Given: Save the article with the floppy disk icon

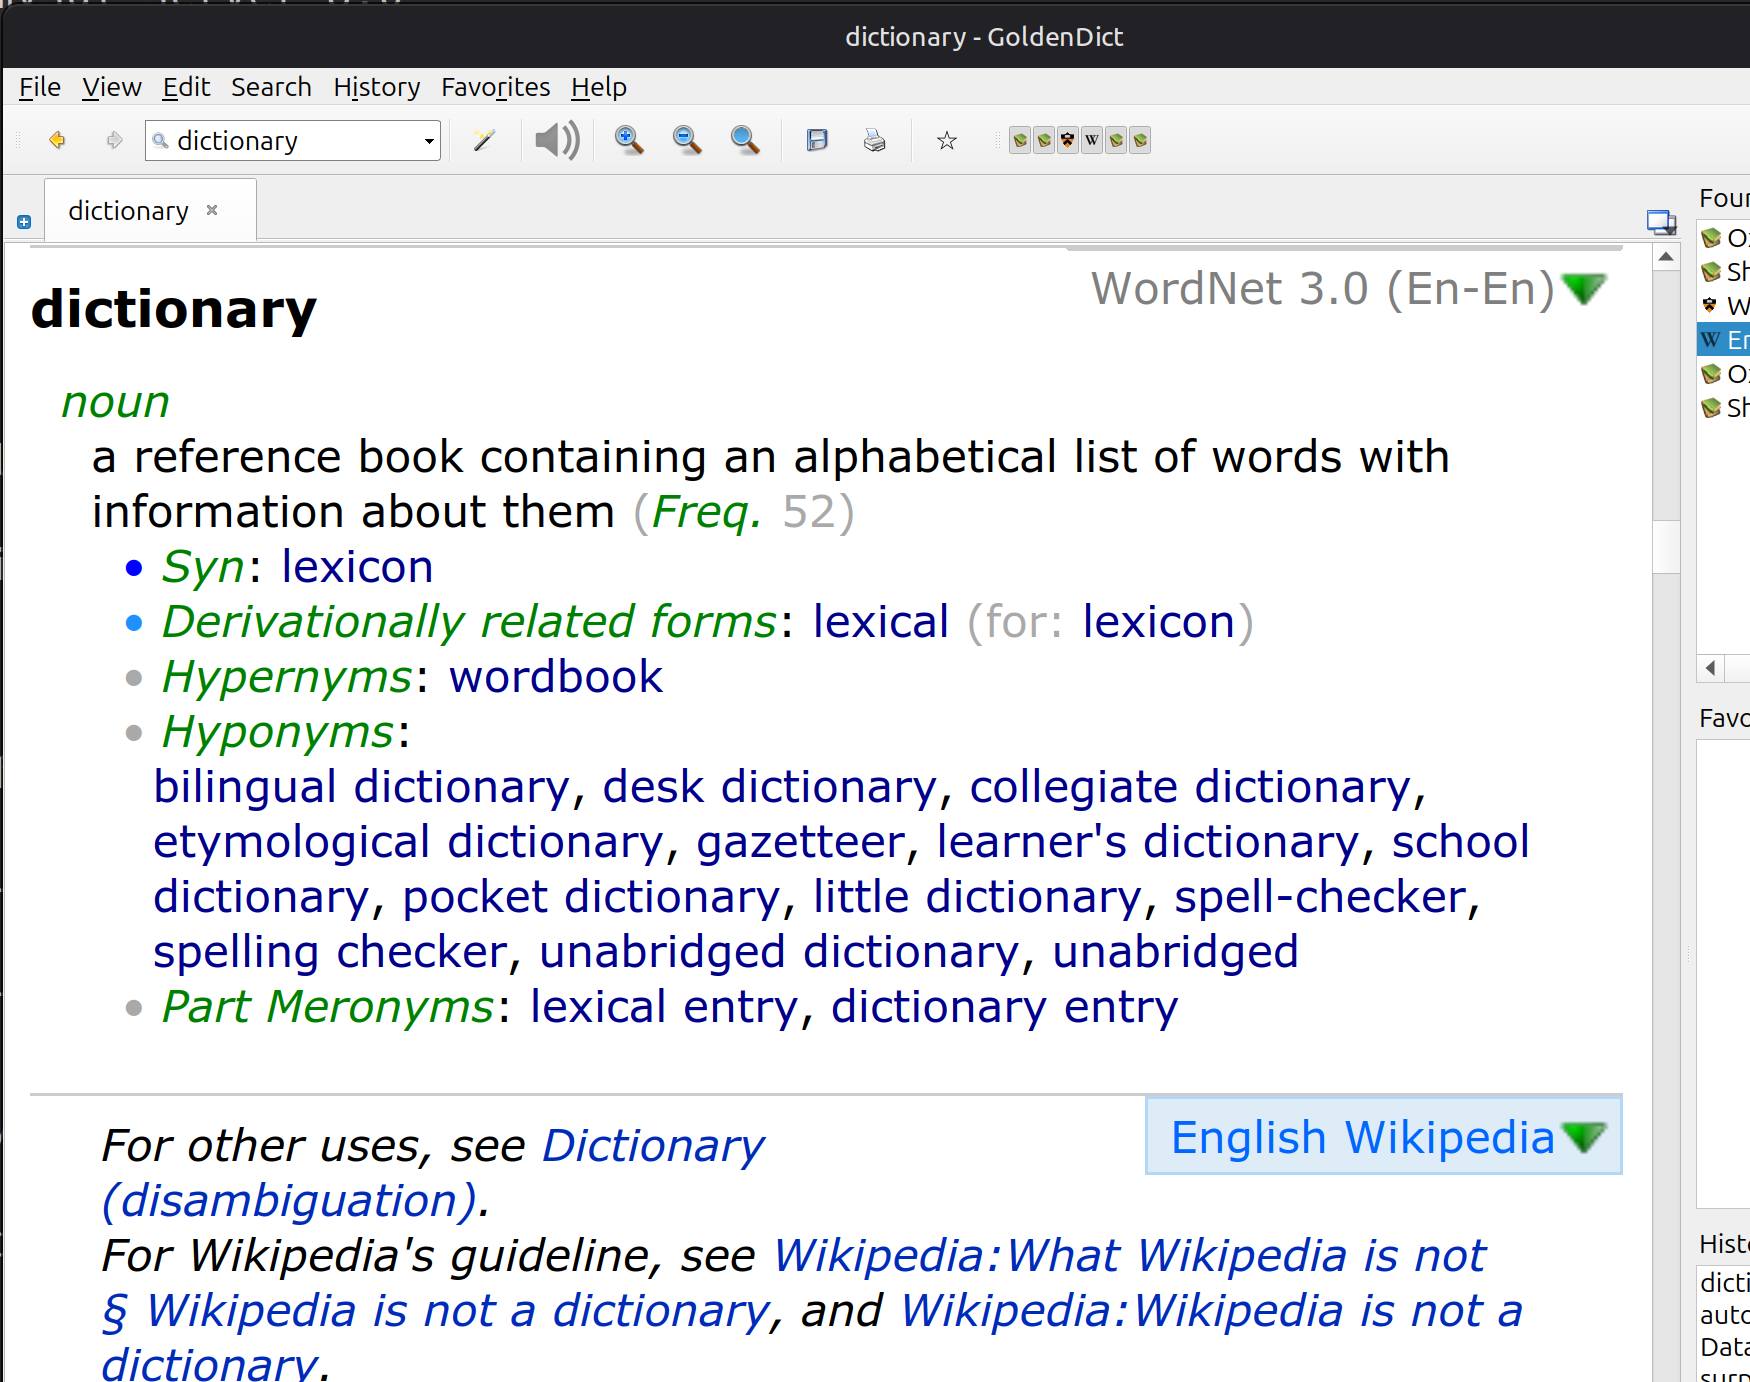Looking at the screenshot, I should click(x=817, y=140).
